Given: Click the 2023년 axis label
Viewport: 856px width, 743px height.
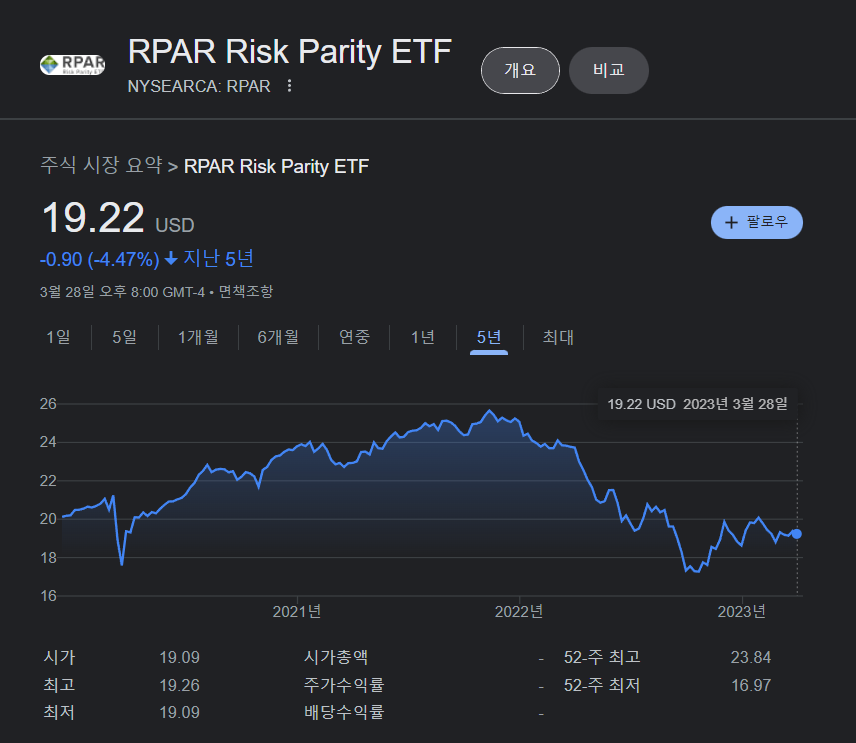Looking at the screenshot, I should (741, 611).
